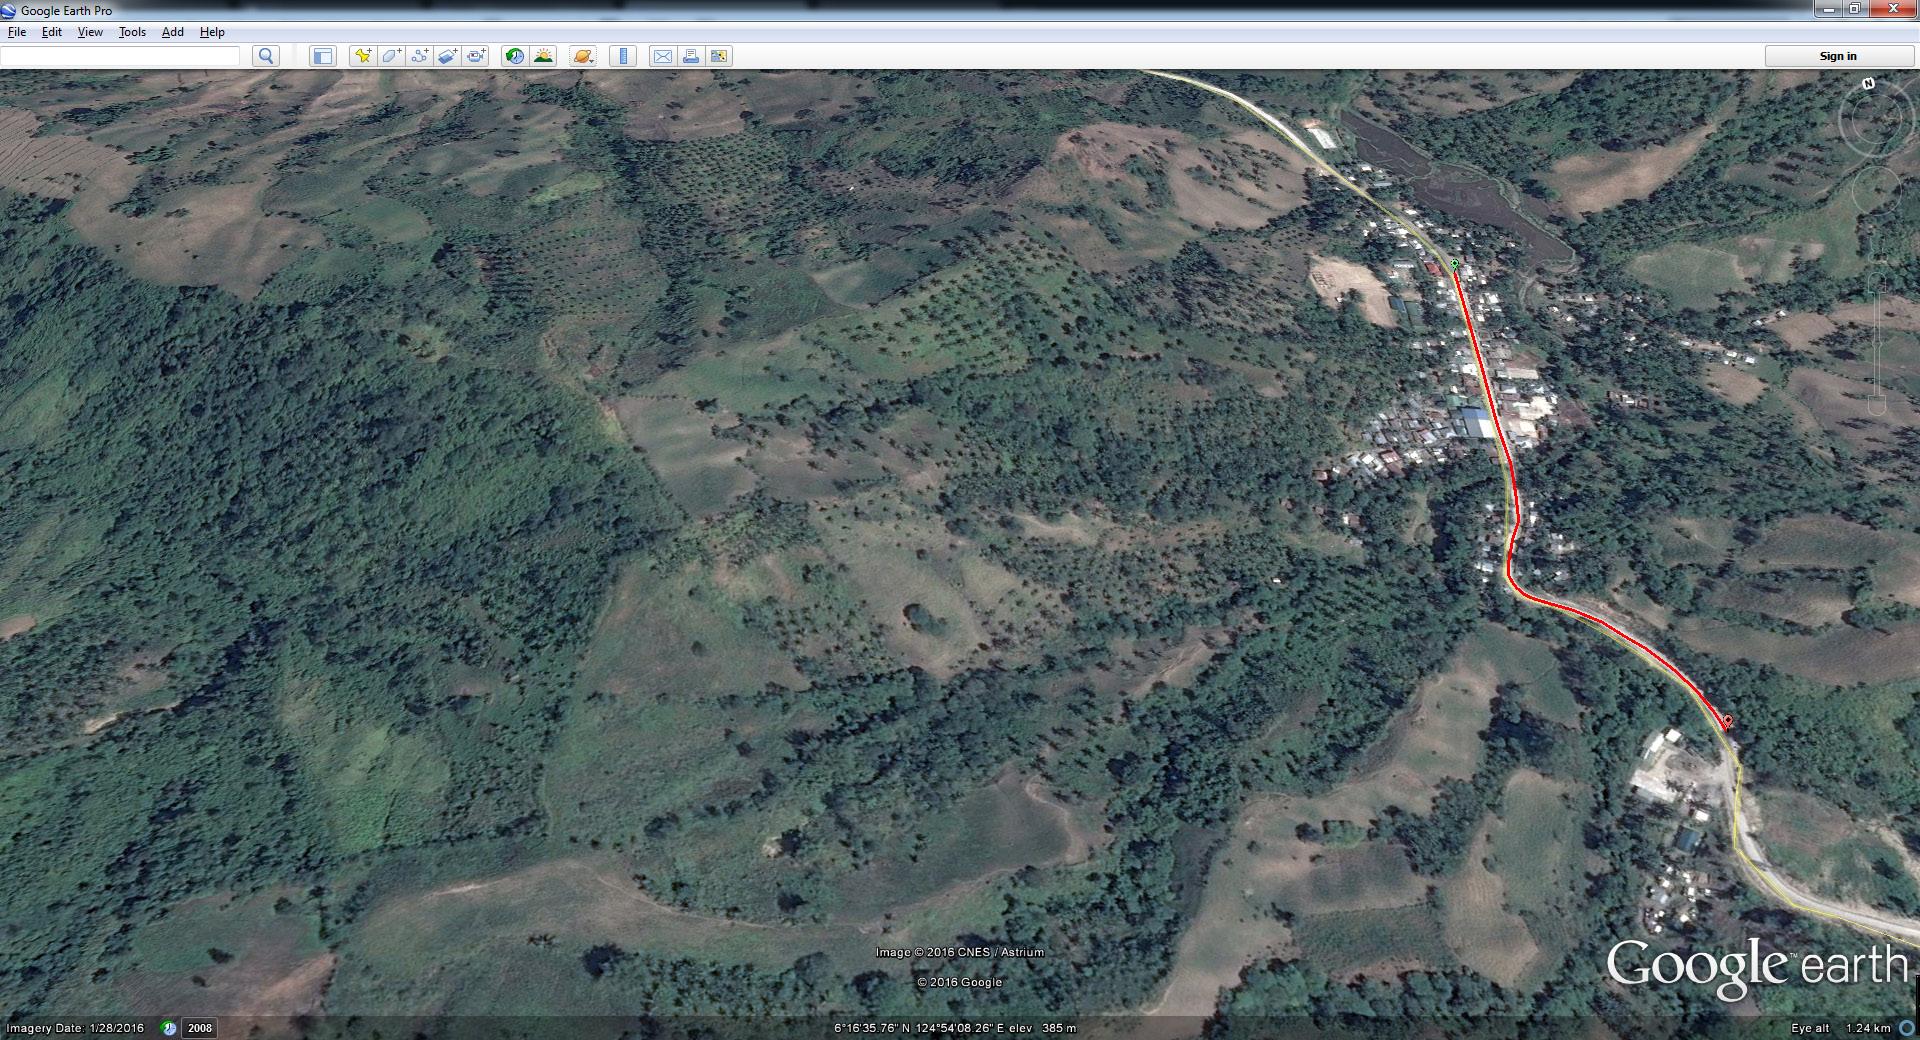Add a polygon using the toolbar icon
Image resolution: width=1920 pixels, height=1040 pixels.
391,56
